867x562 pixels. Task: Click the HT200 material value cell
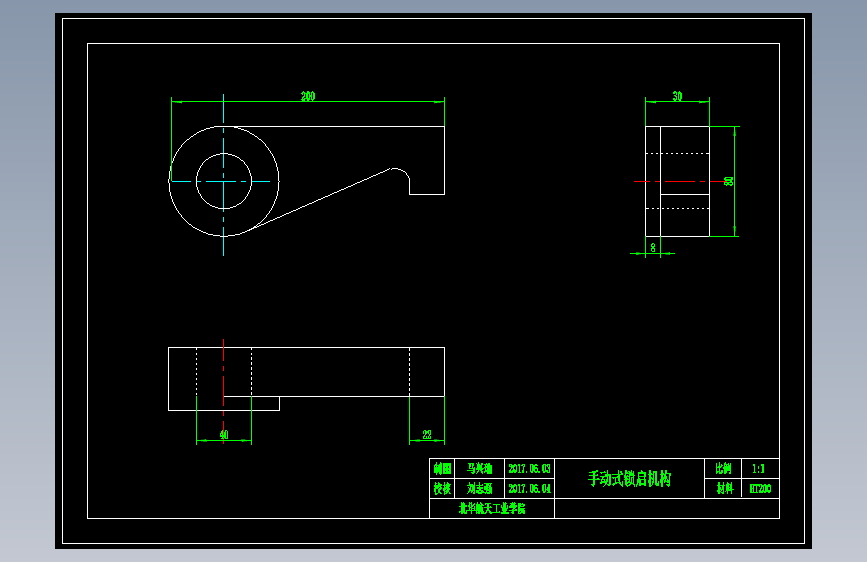coord(760,488)
